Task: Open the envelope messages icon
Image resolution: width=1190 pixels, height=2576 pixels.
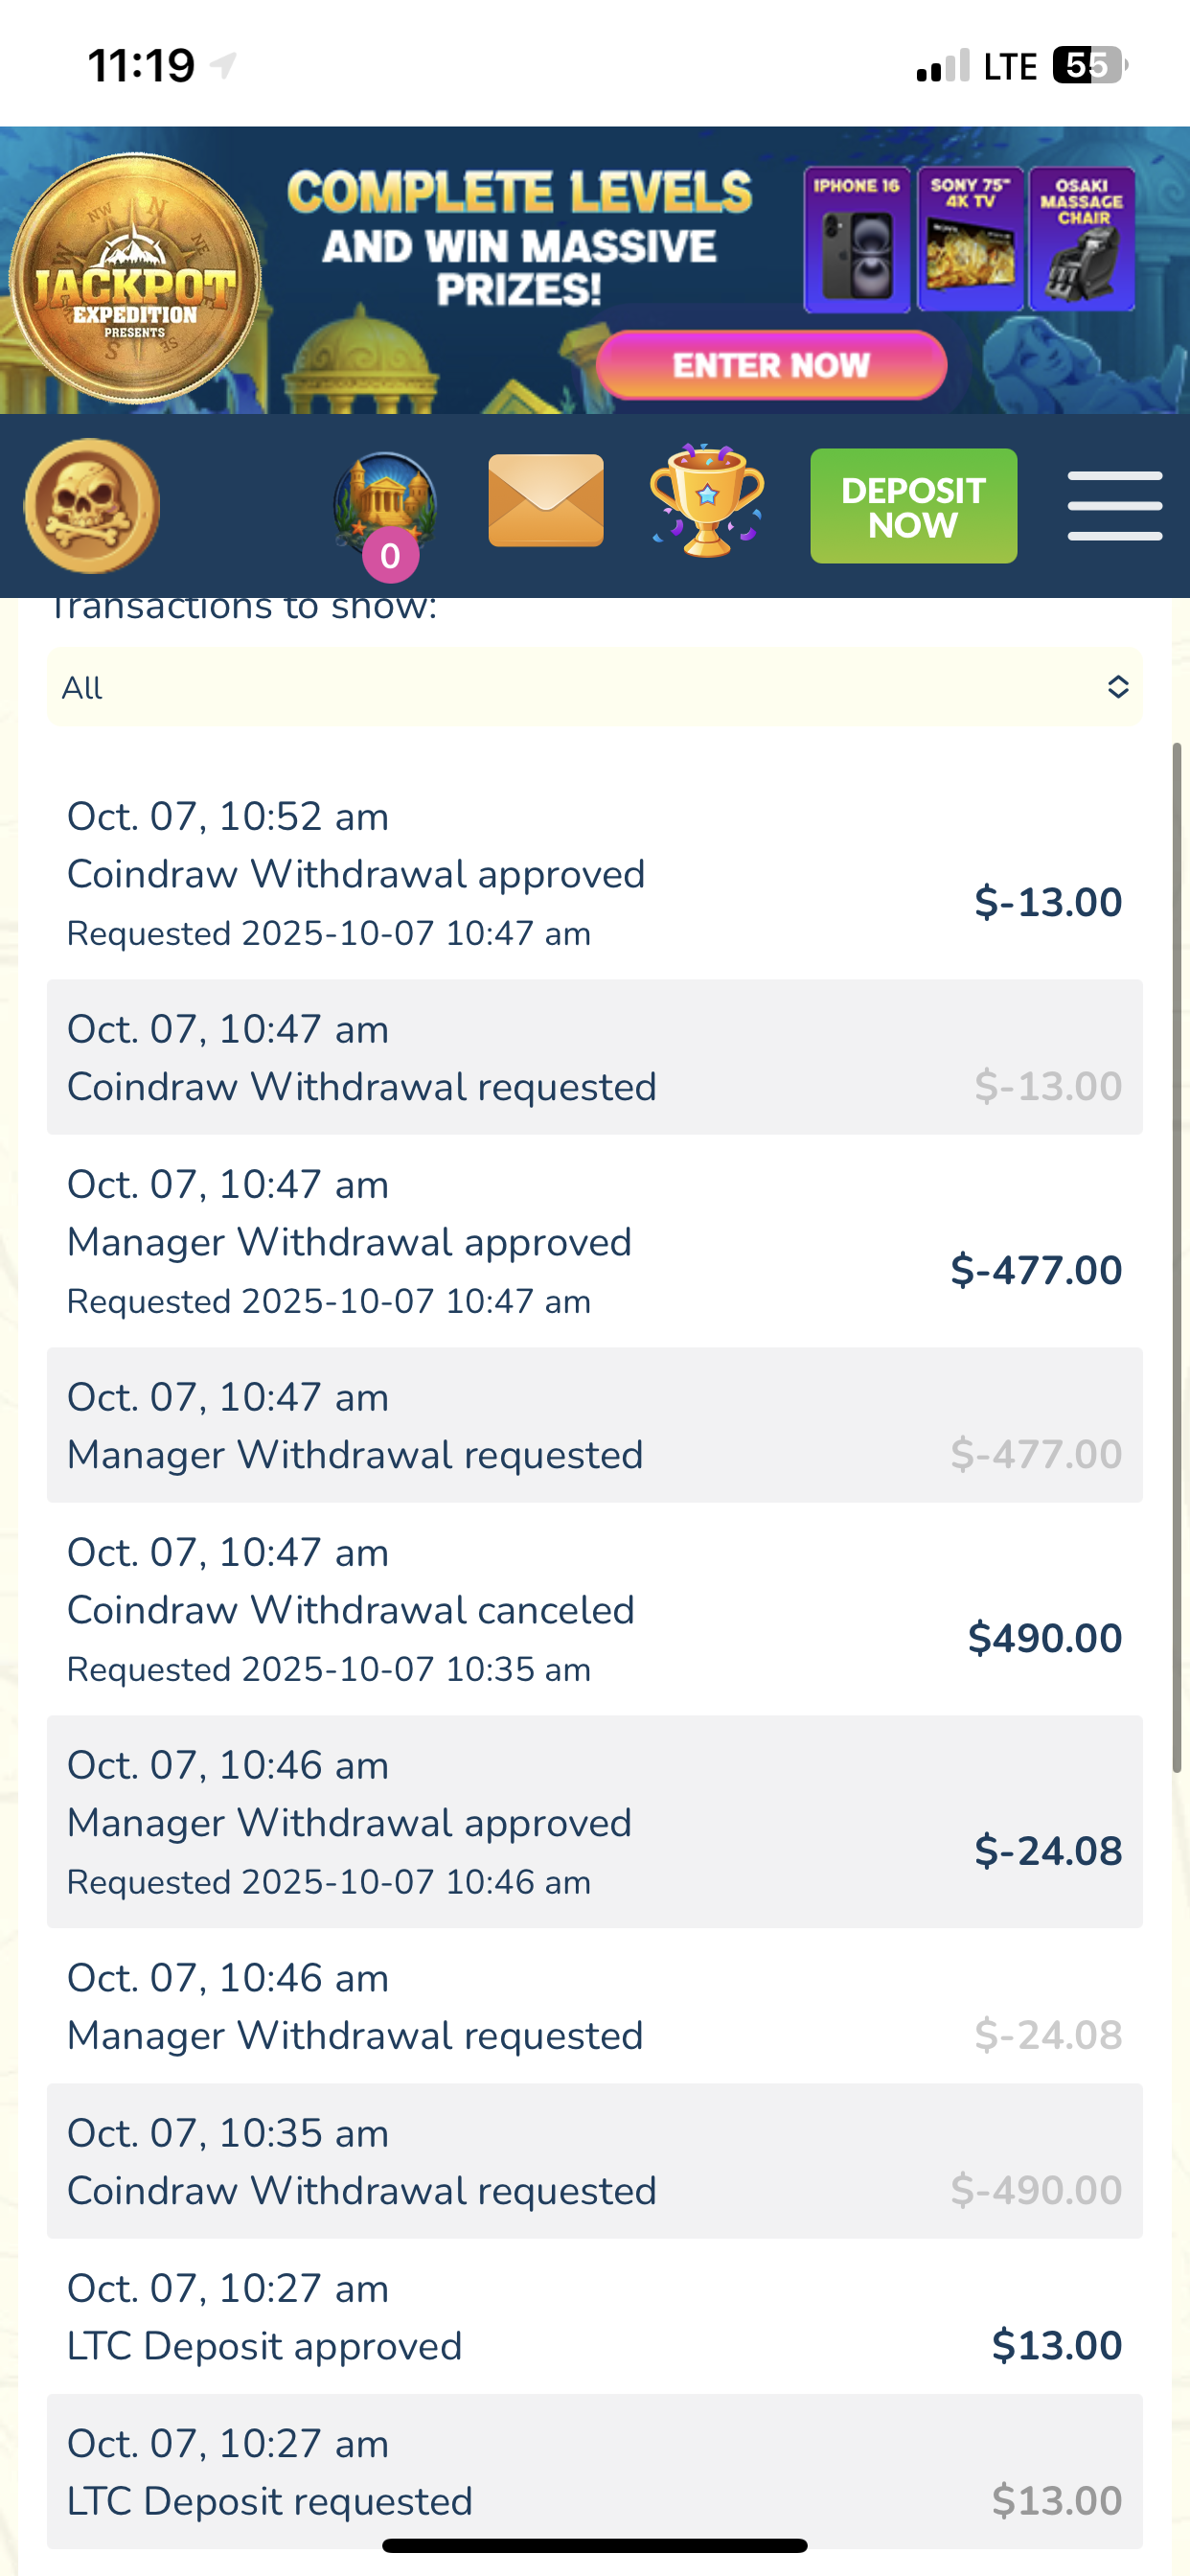Action: click(546, 501)
